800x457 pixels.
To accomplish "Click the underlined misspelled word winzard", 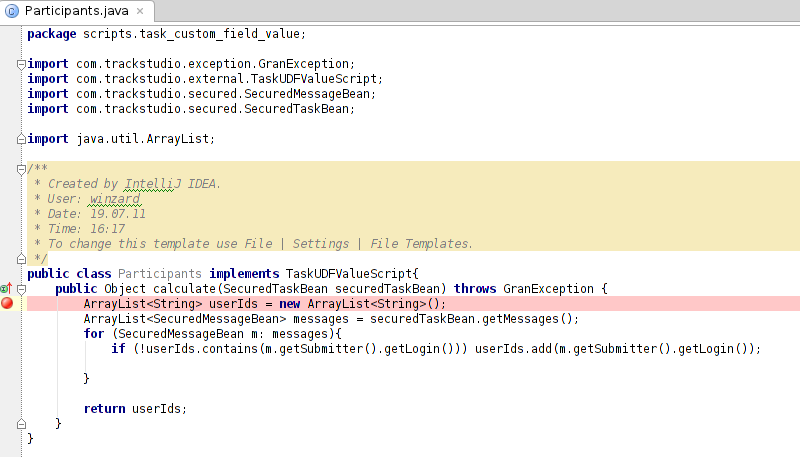I will (122, 199).
